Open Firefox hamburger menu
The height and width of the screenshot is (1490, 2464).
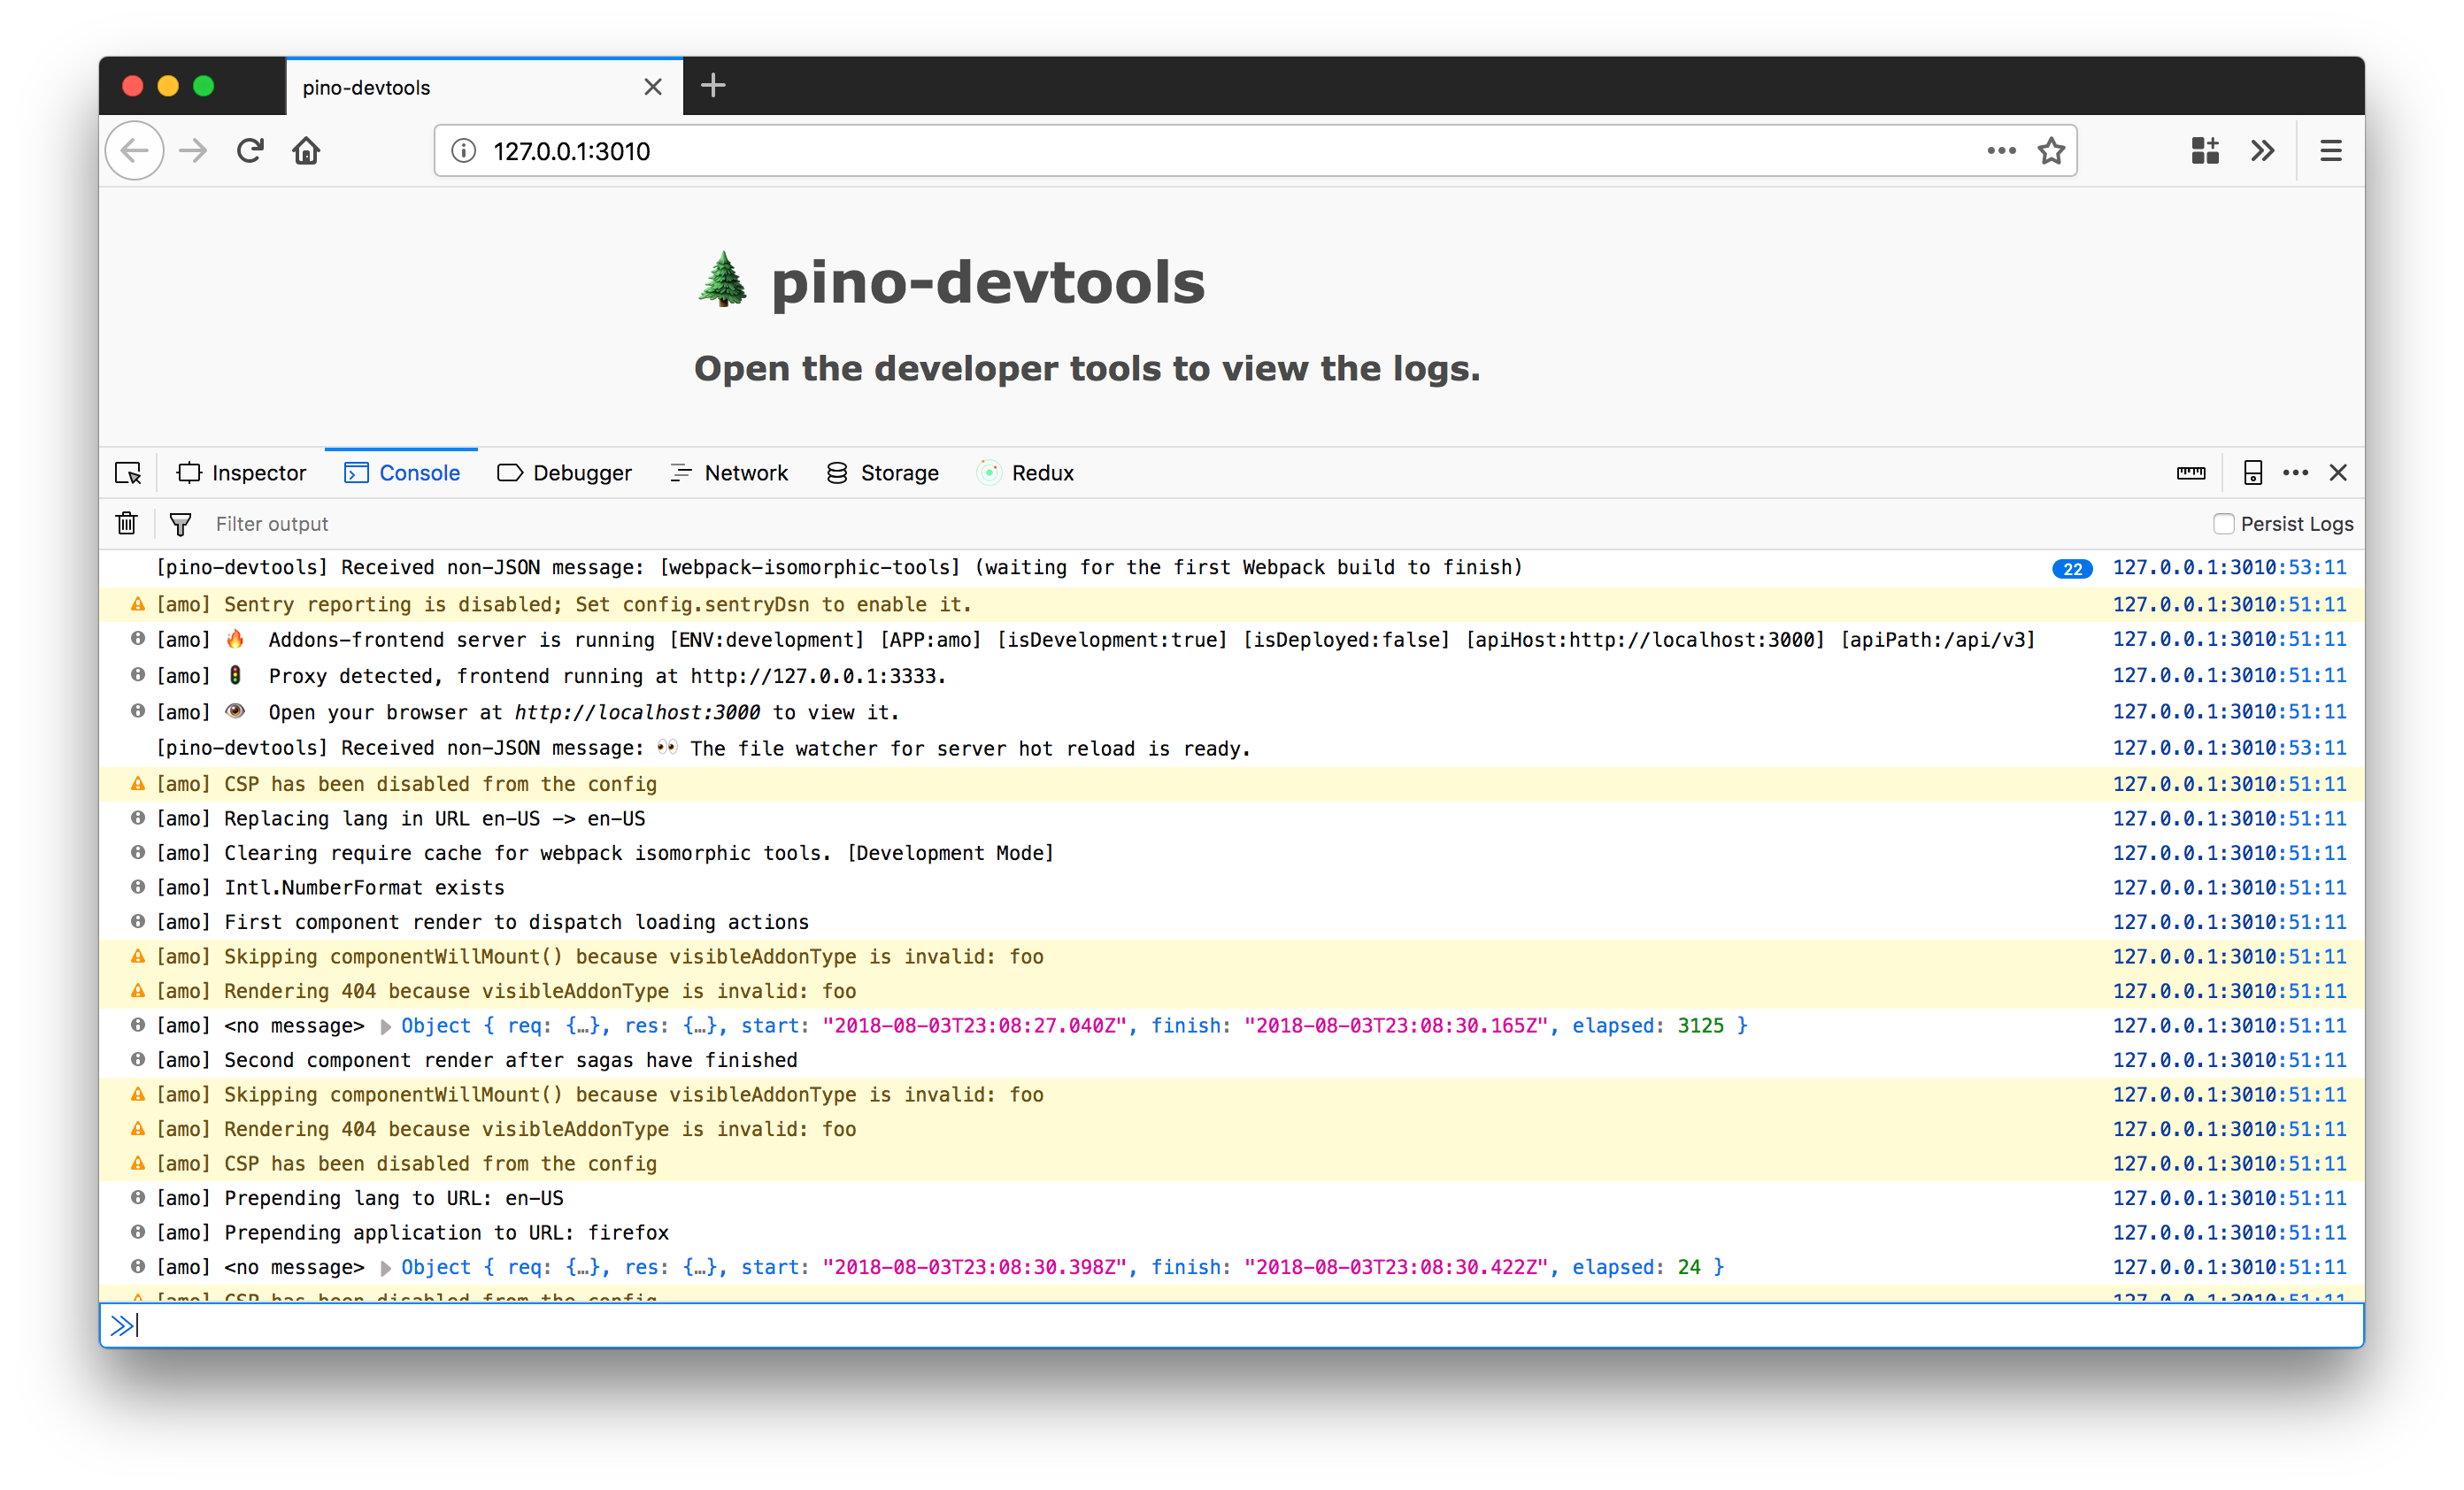[x=2330, y=151]
